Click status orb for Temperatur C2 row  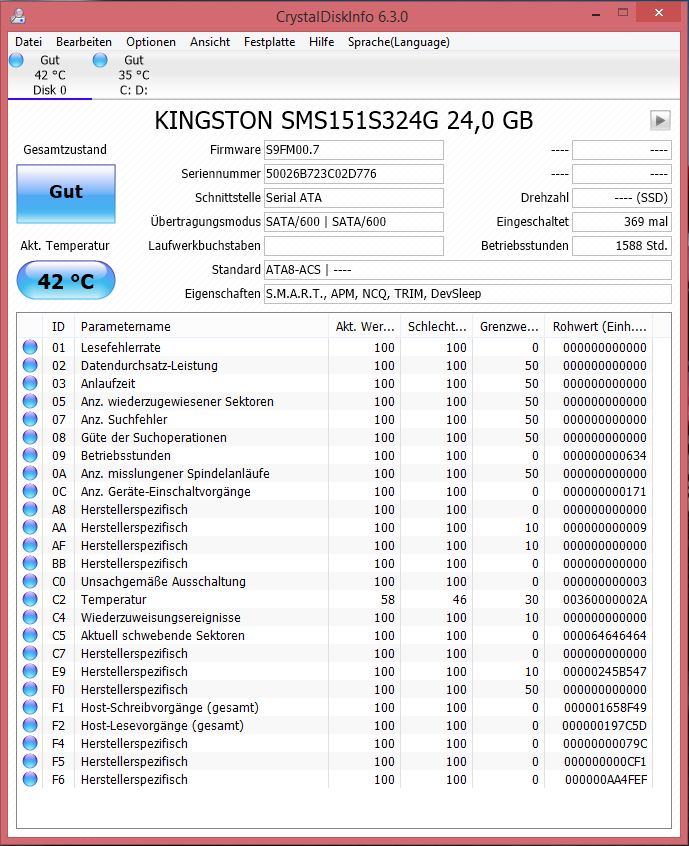pos(30,599)
